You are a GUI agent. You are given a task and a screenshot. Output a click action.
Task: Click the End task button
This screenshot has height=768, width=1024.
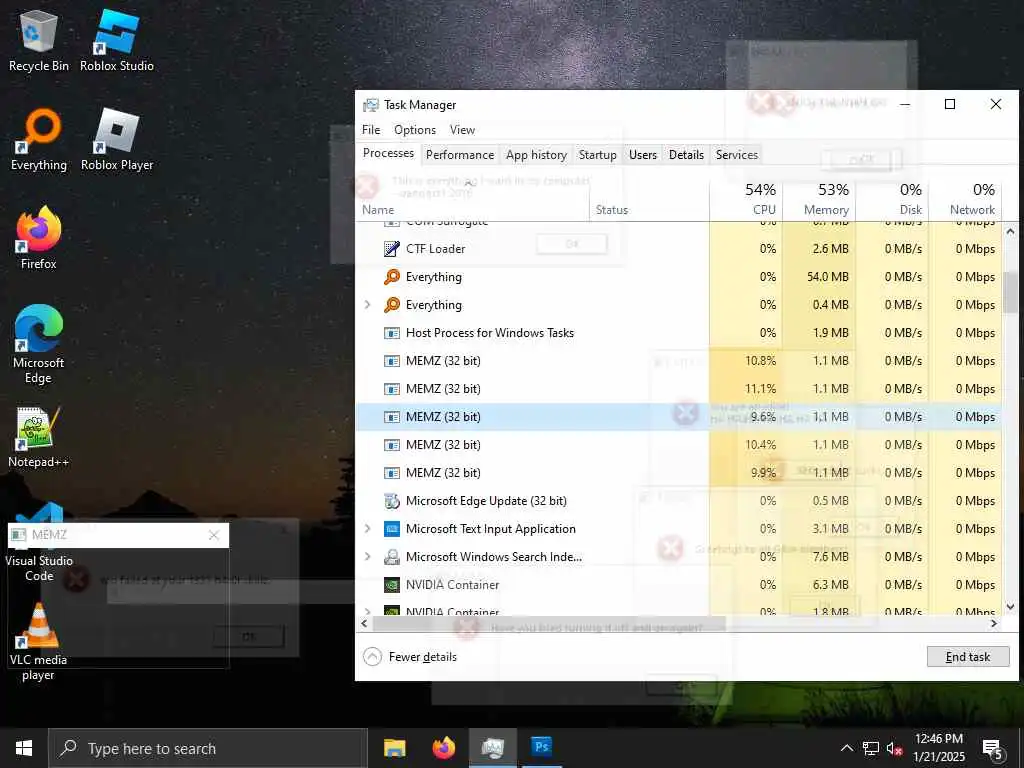pos(968,657)
